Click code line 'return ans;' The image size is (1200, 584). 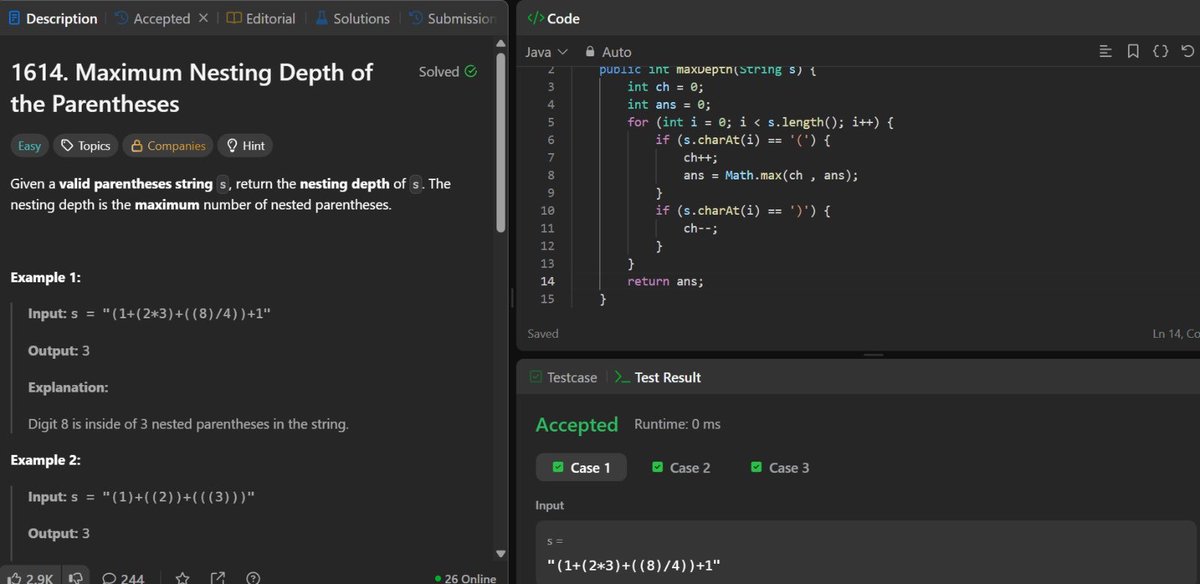click(665, 281)
